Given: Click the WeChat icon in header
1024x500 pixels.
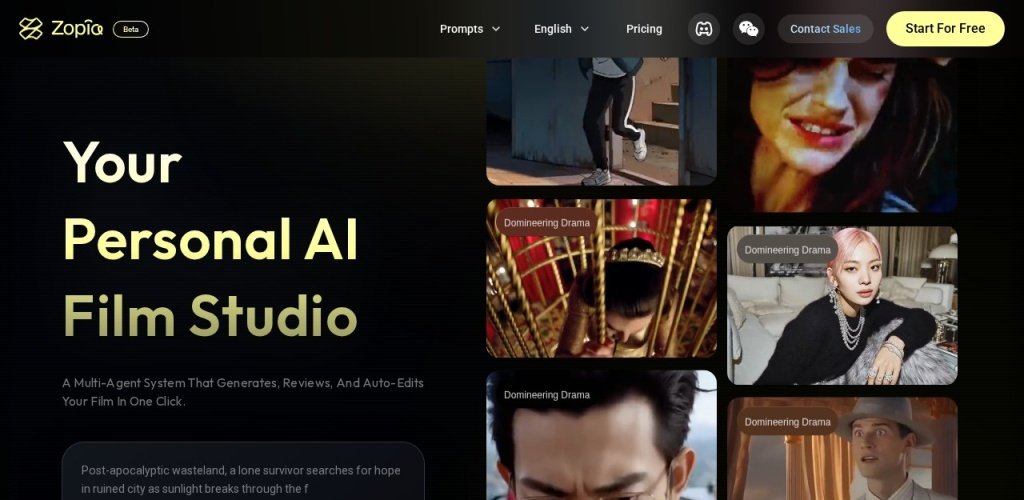Looking at the screenshot, I should click(748, 29).
